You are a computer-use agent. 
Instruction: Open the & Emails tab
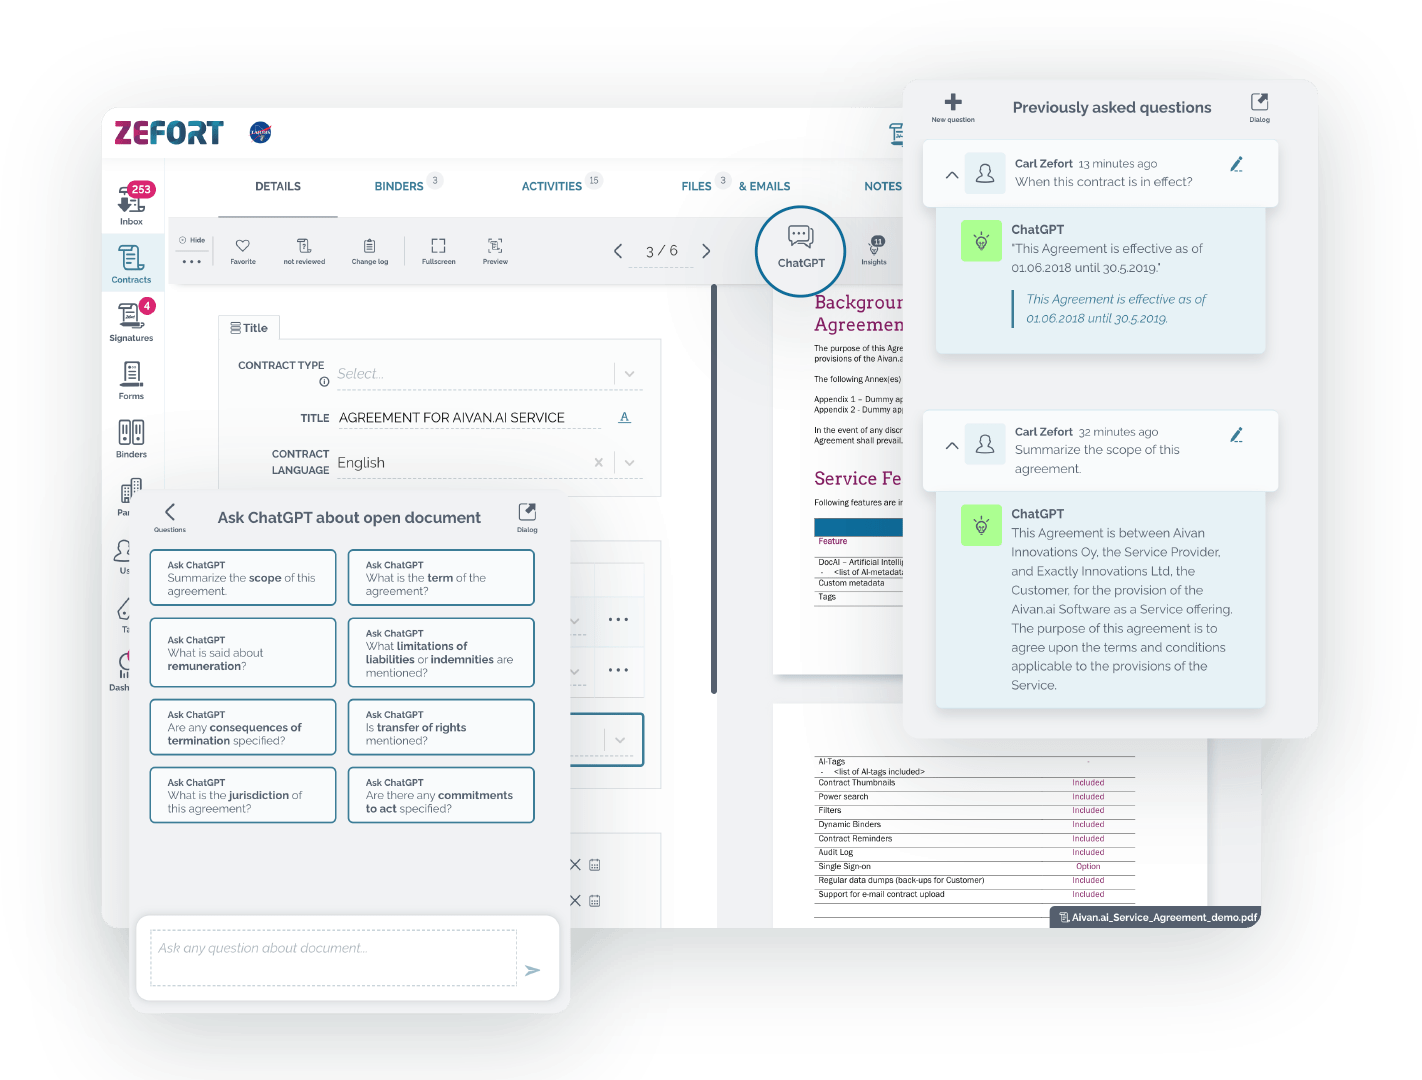765,186
